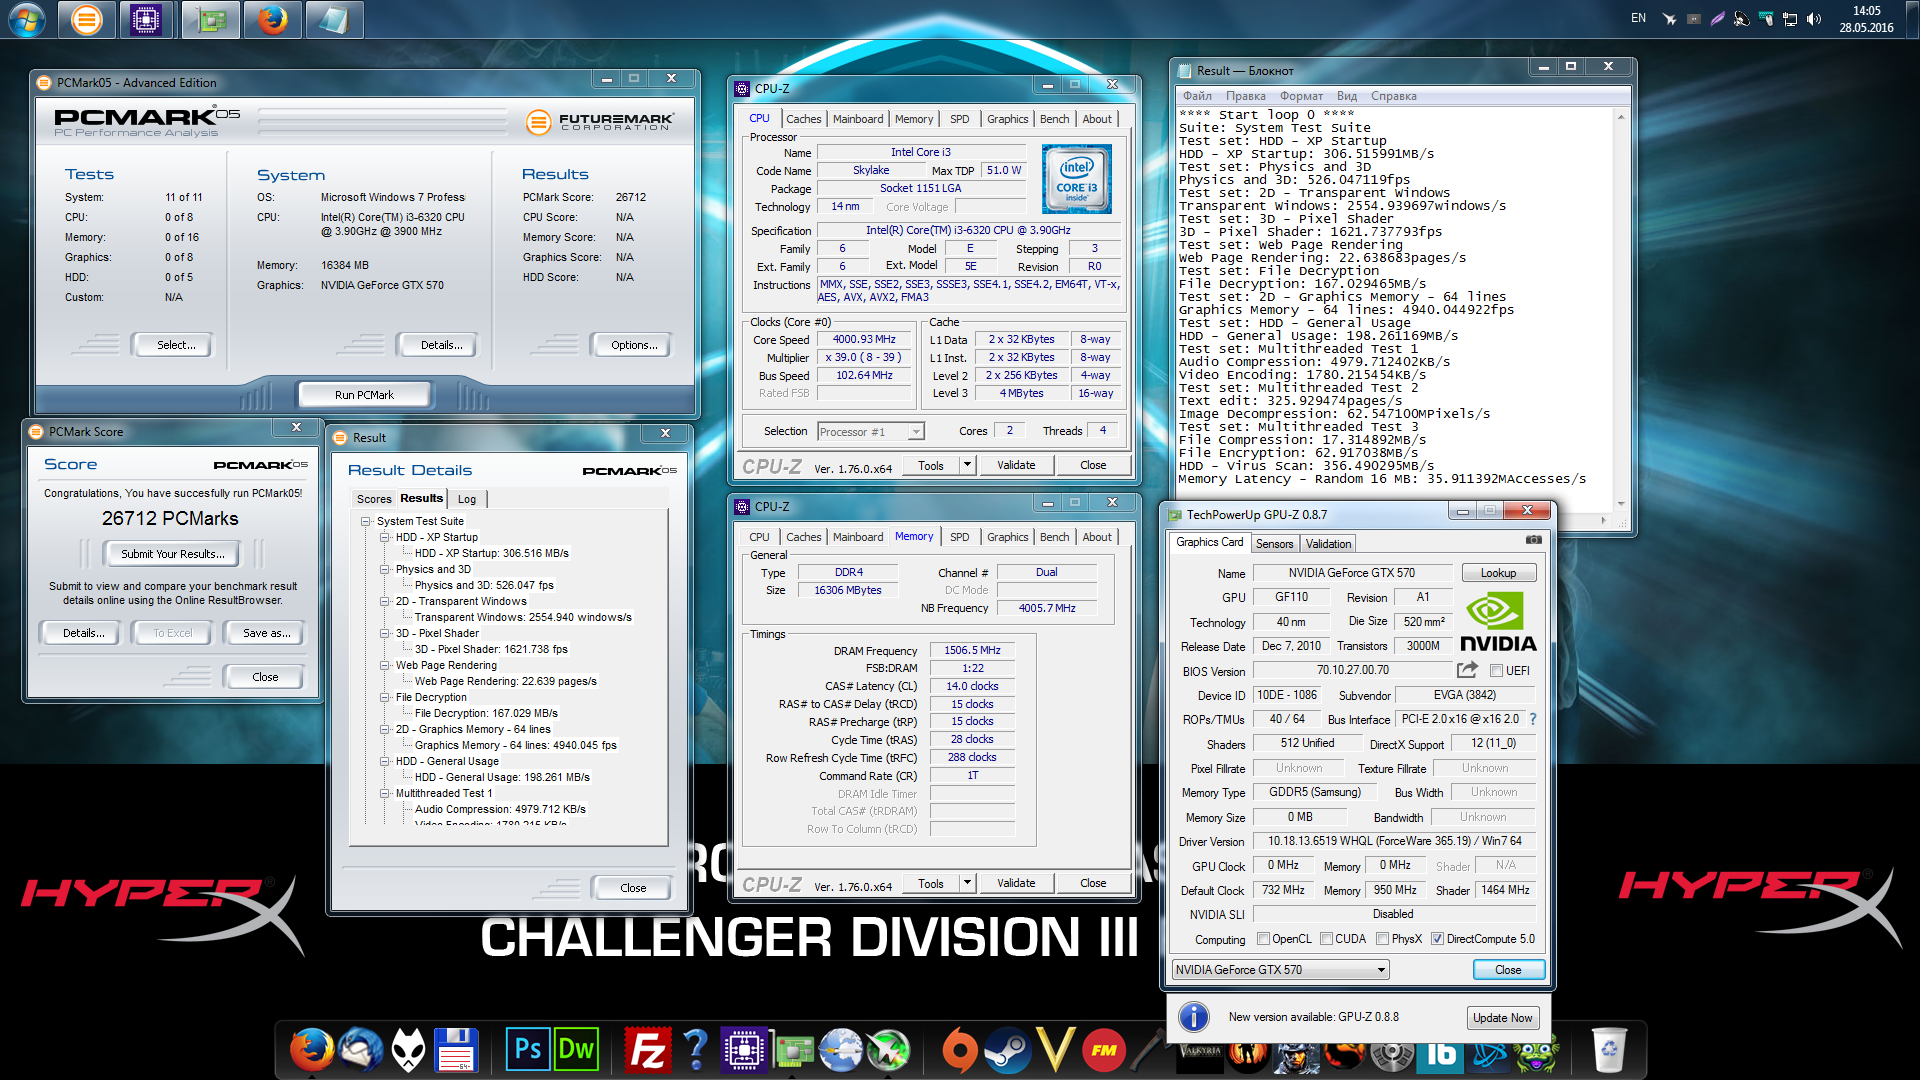
Task: Click the Run PCMark button
Action: click(x=364, y=394)
